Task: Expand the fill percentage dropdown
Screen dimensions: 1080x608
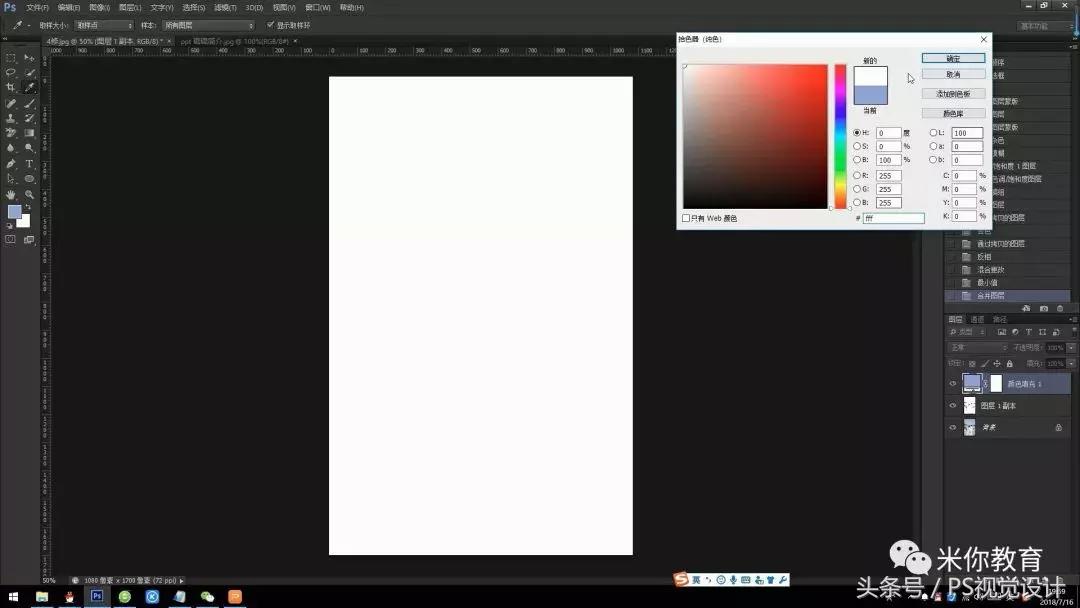Action: click(1070, 362)
